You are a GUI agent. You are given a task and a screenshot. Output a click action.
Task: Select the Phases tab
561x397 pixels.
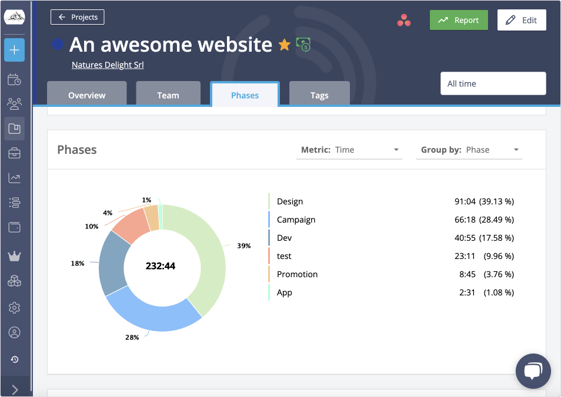pyautogui.click(x=245, y=95)
